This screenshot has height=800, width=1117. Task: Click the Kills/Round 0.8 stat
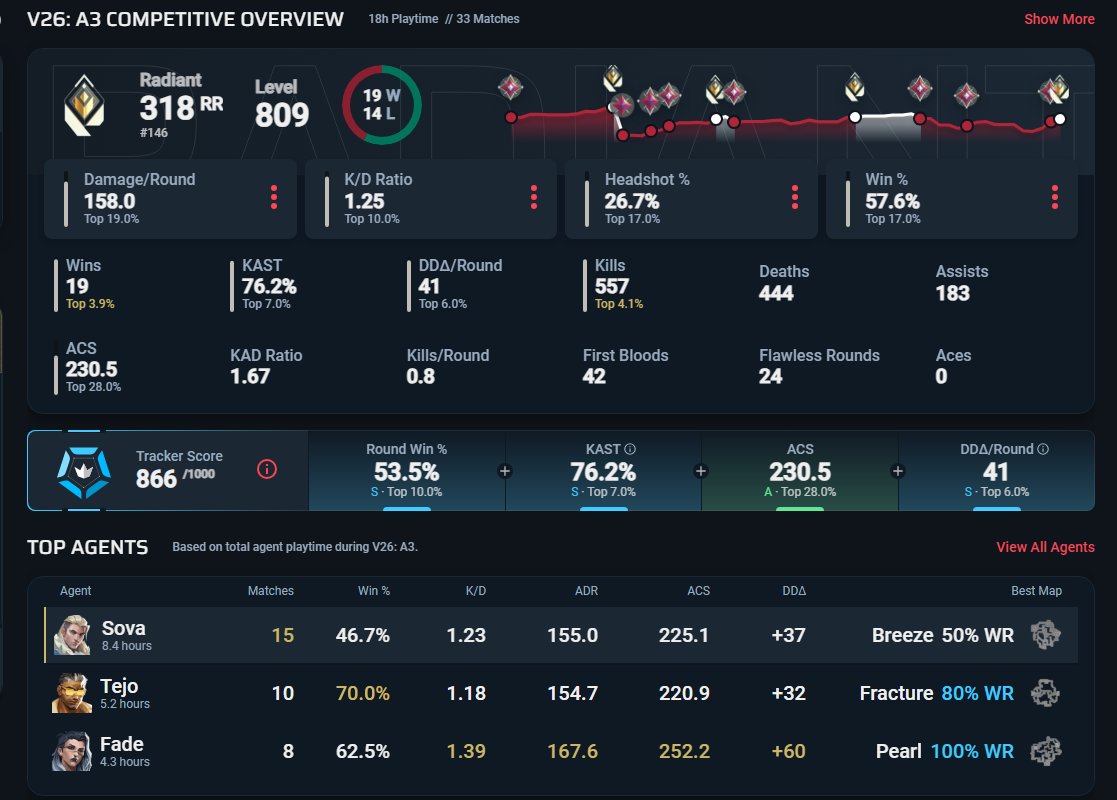[x=447, y=365]
